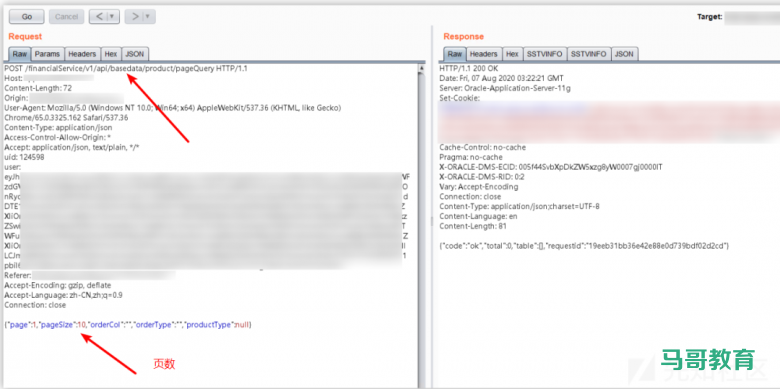Go forward to the next request
Screen dimensions: 780x389
[134, 17]
